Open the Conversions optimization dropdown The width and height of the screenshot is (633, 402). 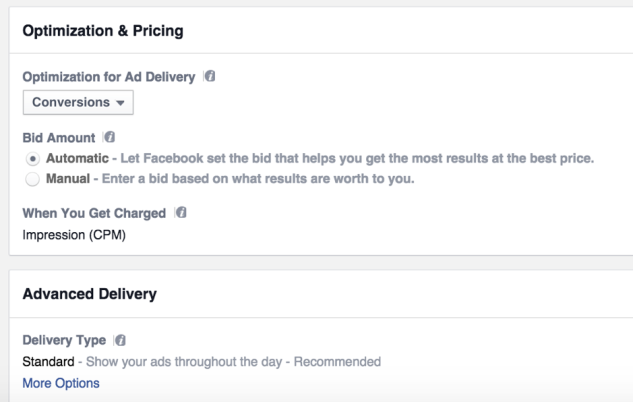pyautogui.click(x=78, y=103)
